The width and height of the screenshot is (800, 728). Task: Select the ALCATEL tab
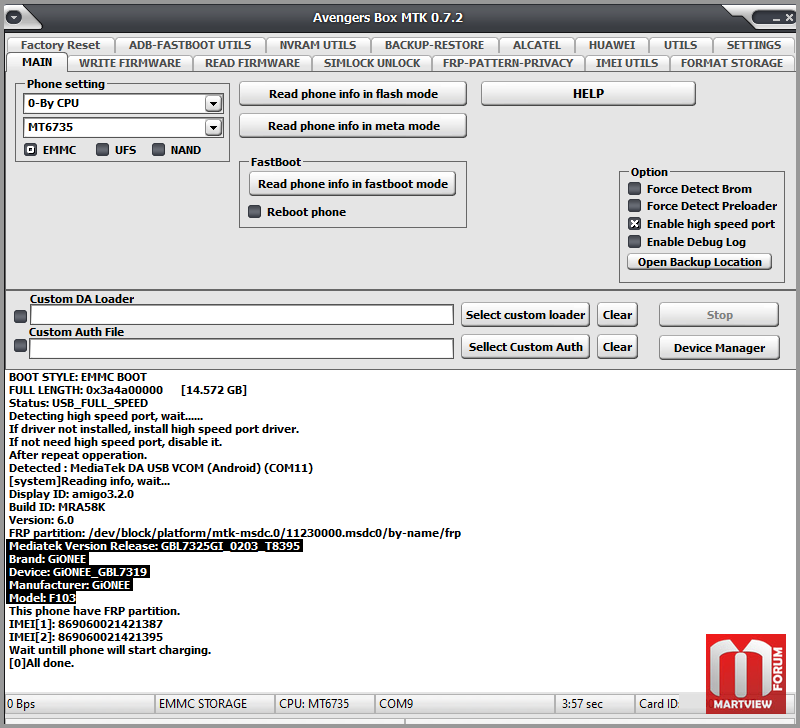tap(536, 45)
